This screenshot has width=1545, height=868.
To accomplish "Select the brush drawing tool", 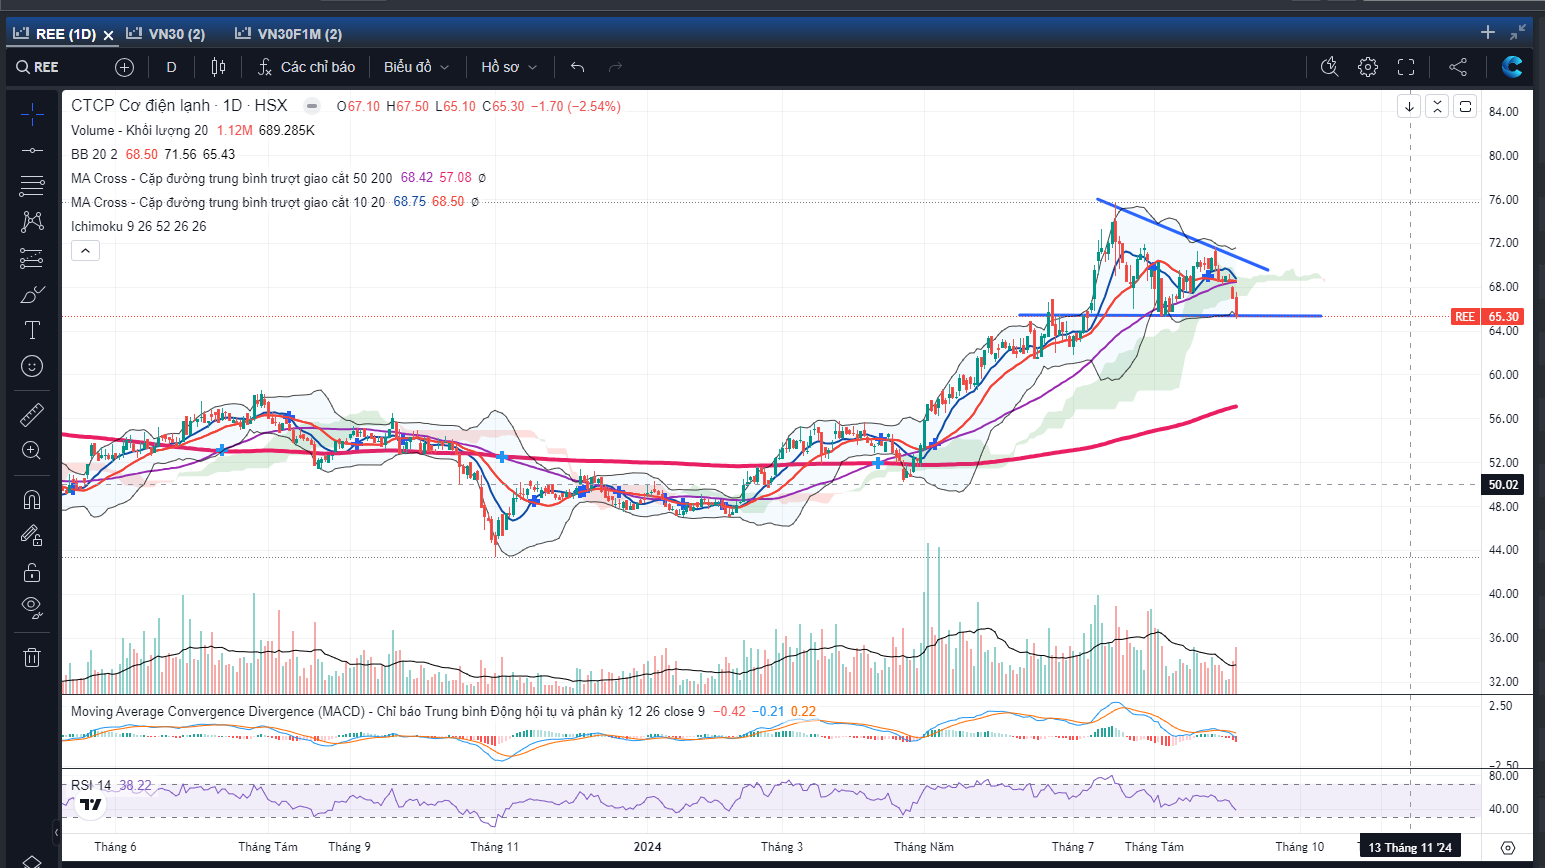I will click(x=32, y=294).
